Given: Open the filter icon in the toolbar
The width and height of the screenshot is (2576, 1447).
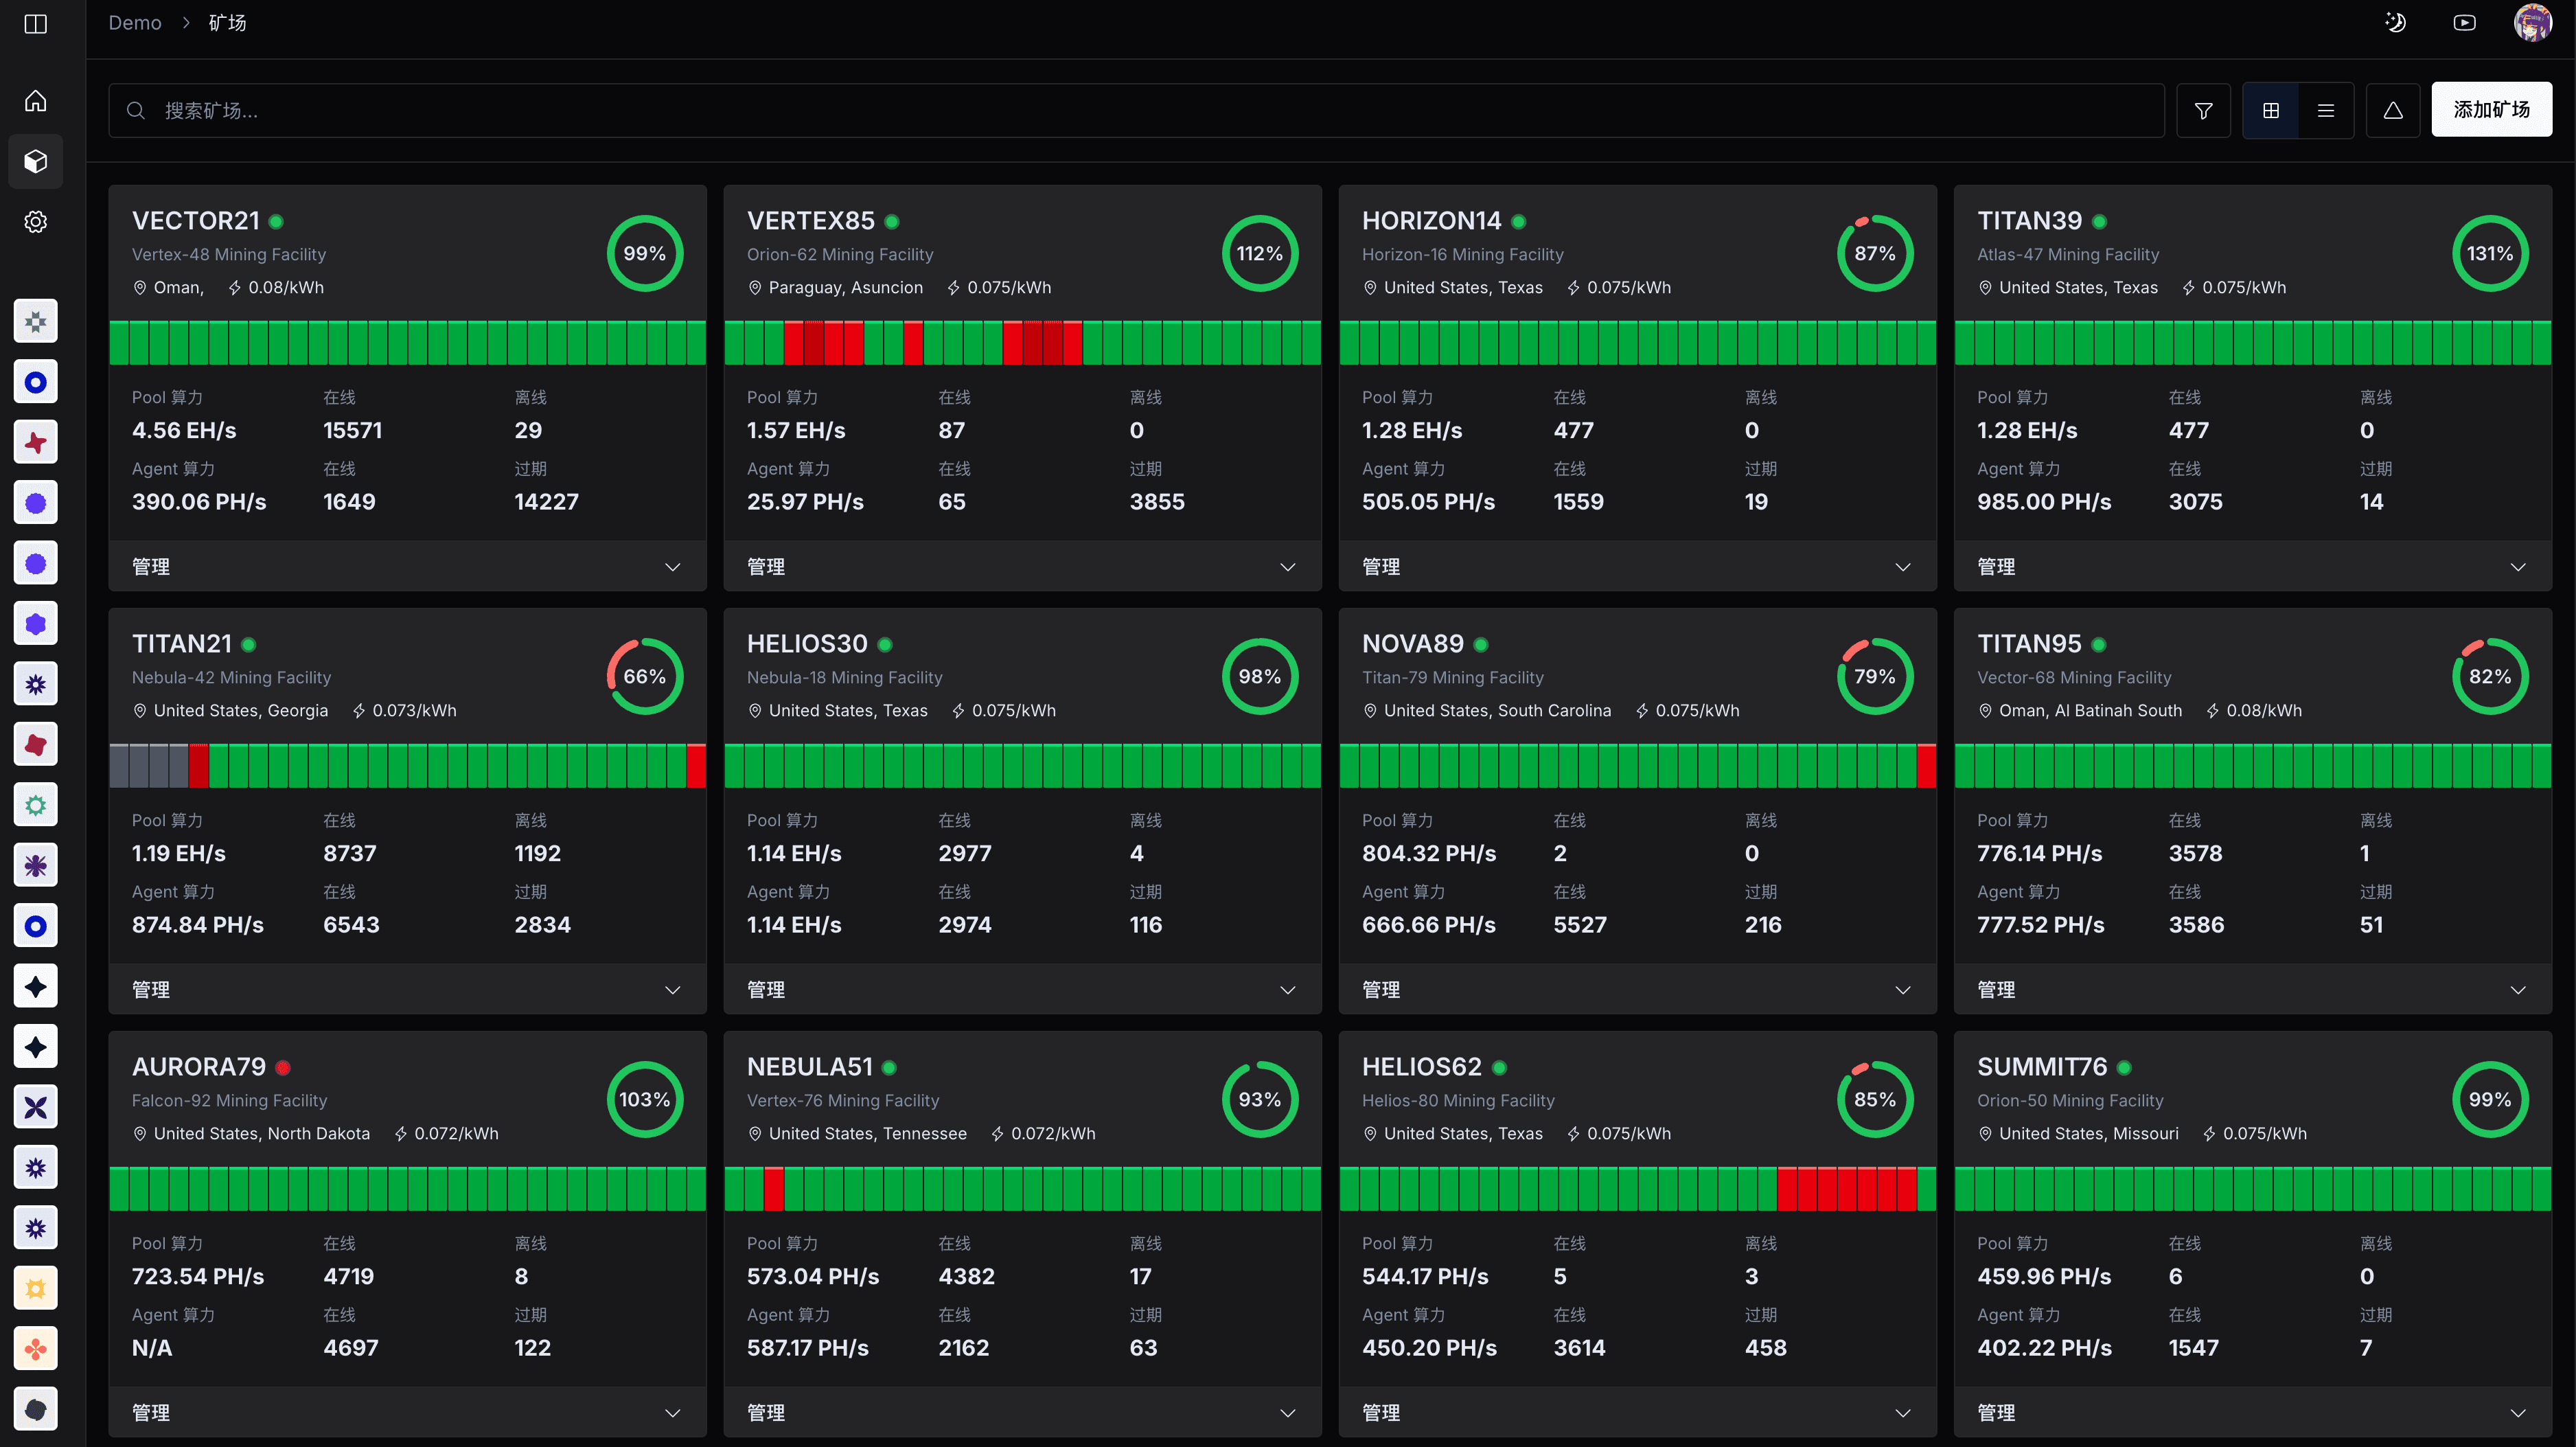Looking at the screenshot, I should (2204, 110).
